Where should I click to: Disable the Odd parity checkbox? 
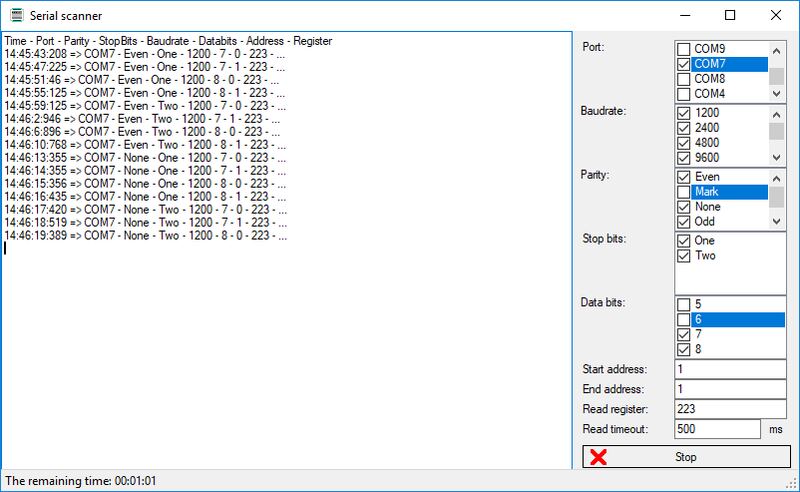pyautogui.click(x=684, y=222)
